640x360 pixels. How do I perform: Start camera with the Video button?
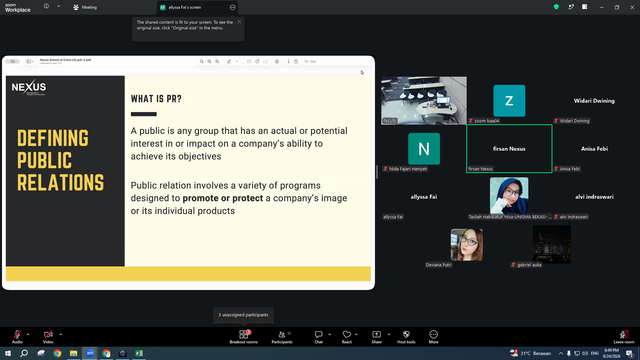48,337
